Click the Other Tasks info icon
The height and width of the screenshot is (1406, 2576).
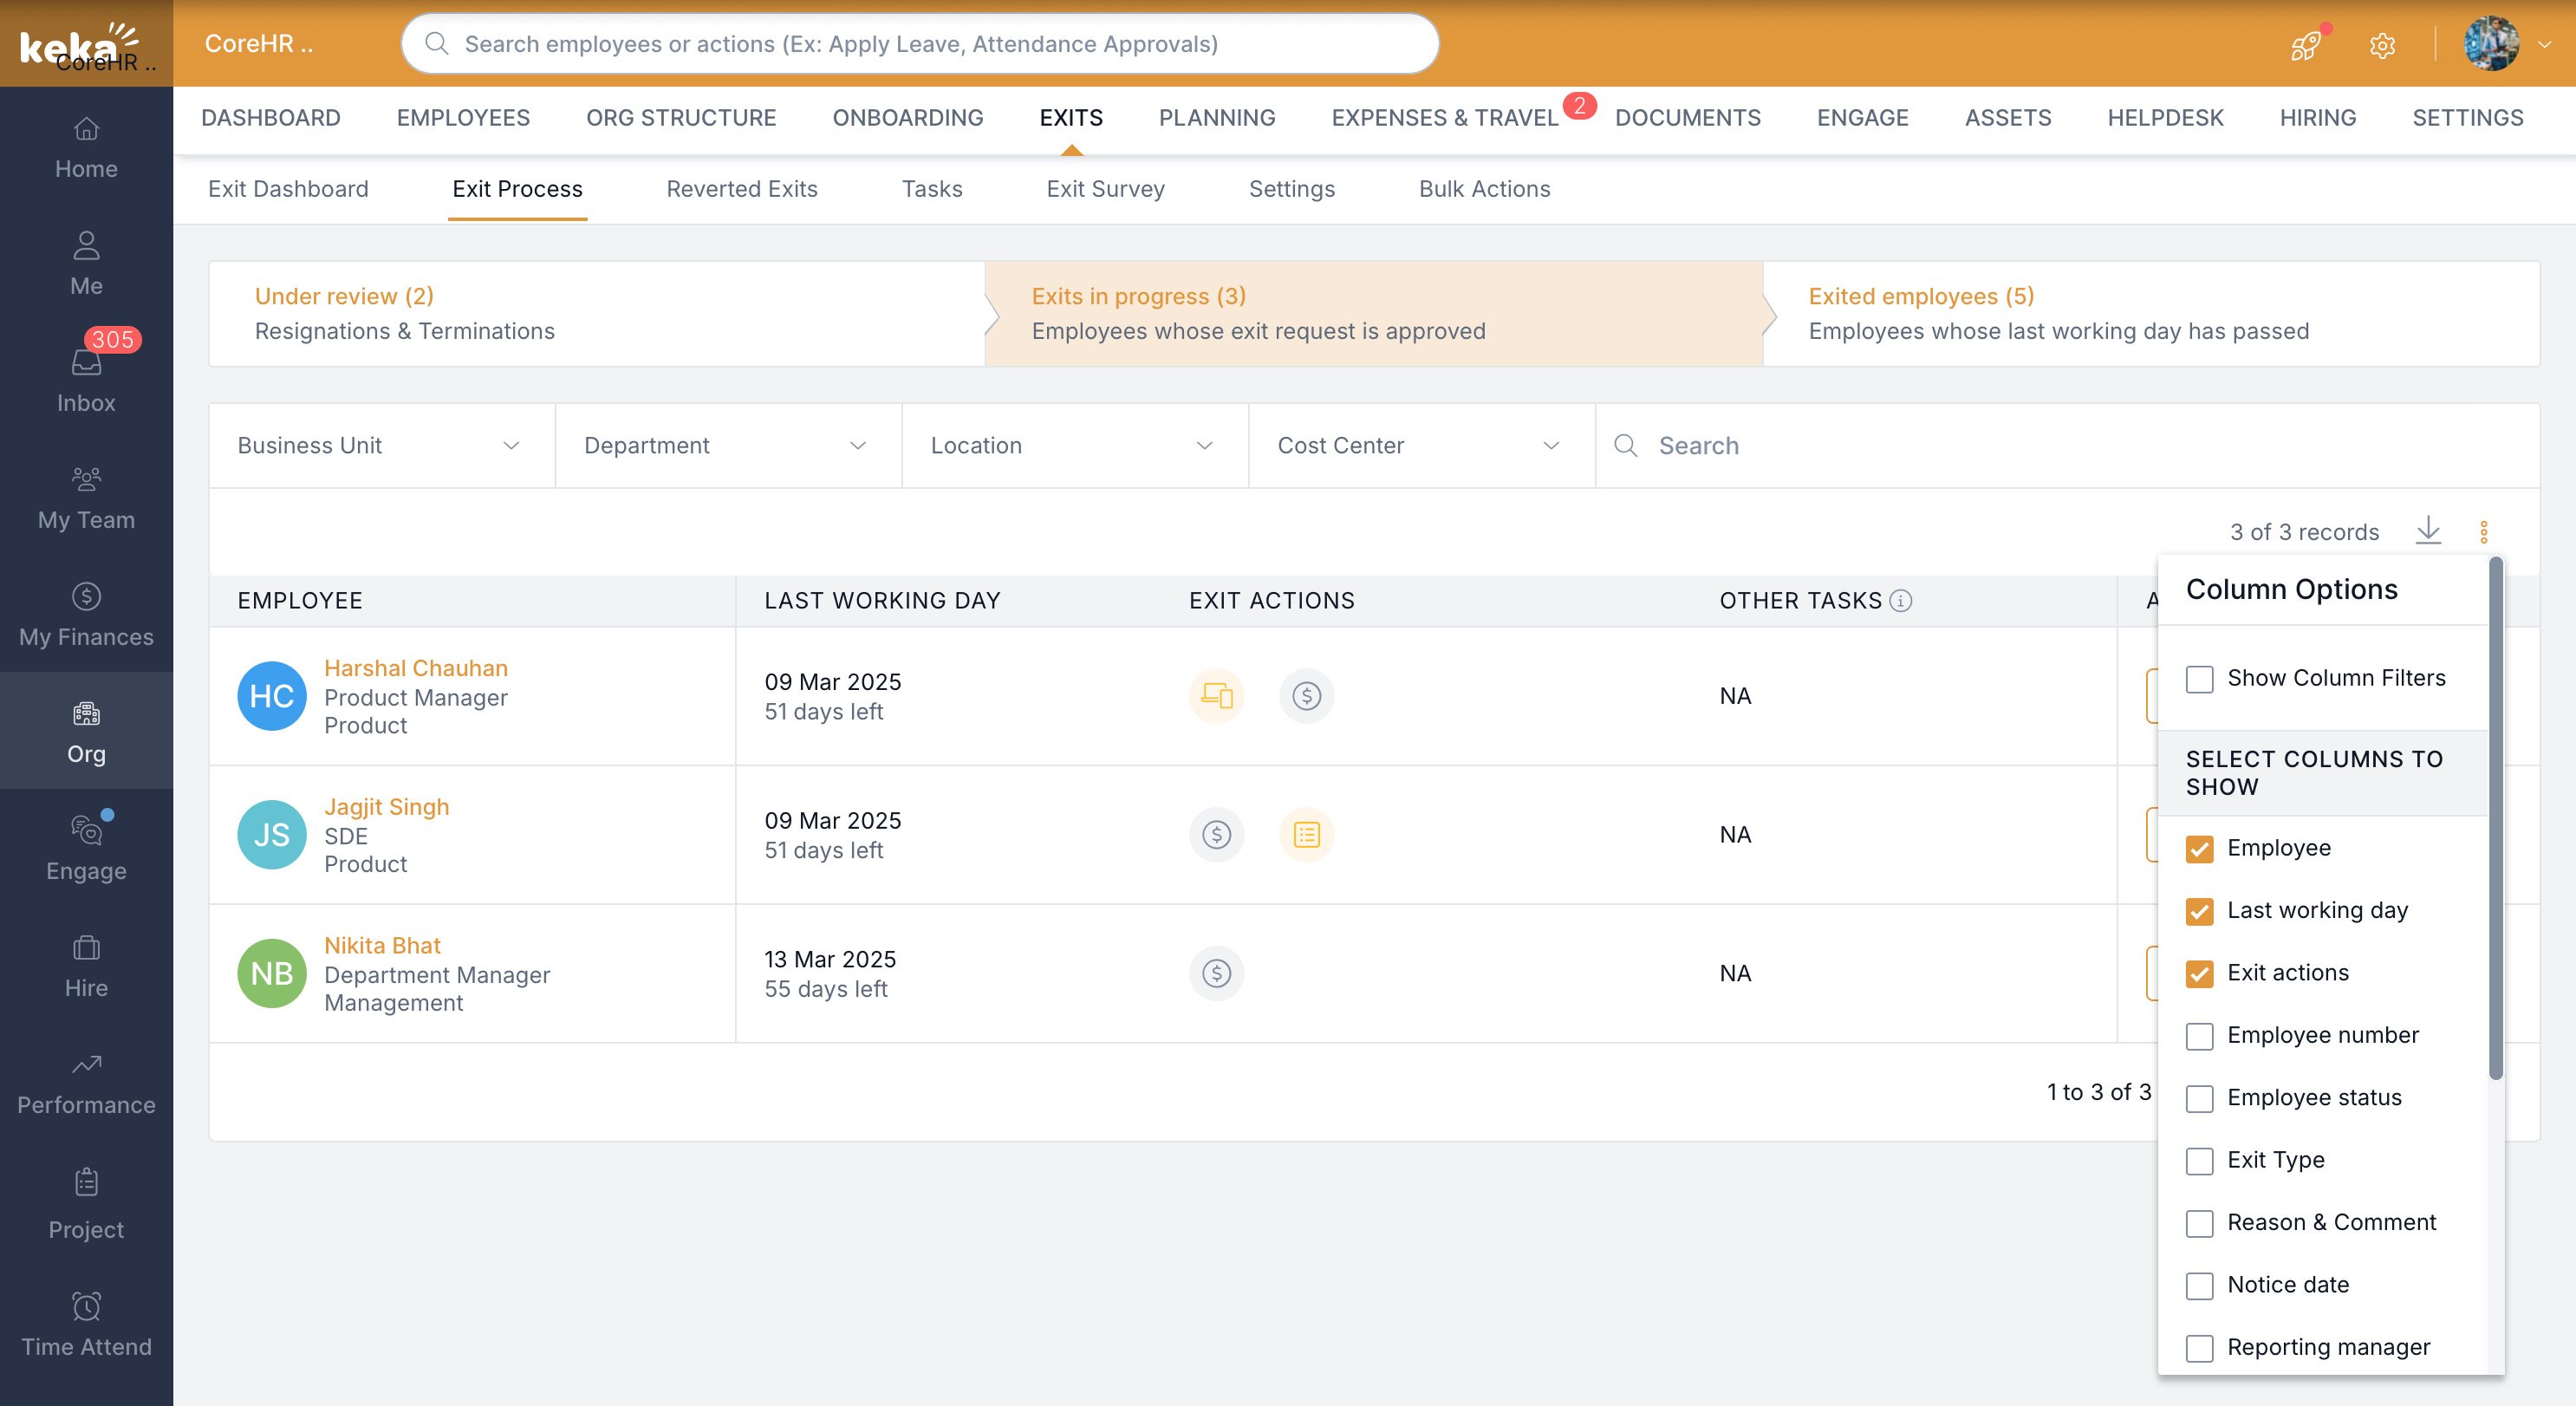(1901, 600)
